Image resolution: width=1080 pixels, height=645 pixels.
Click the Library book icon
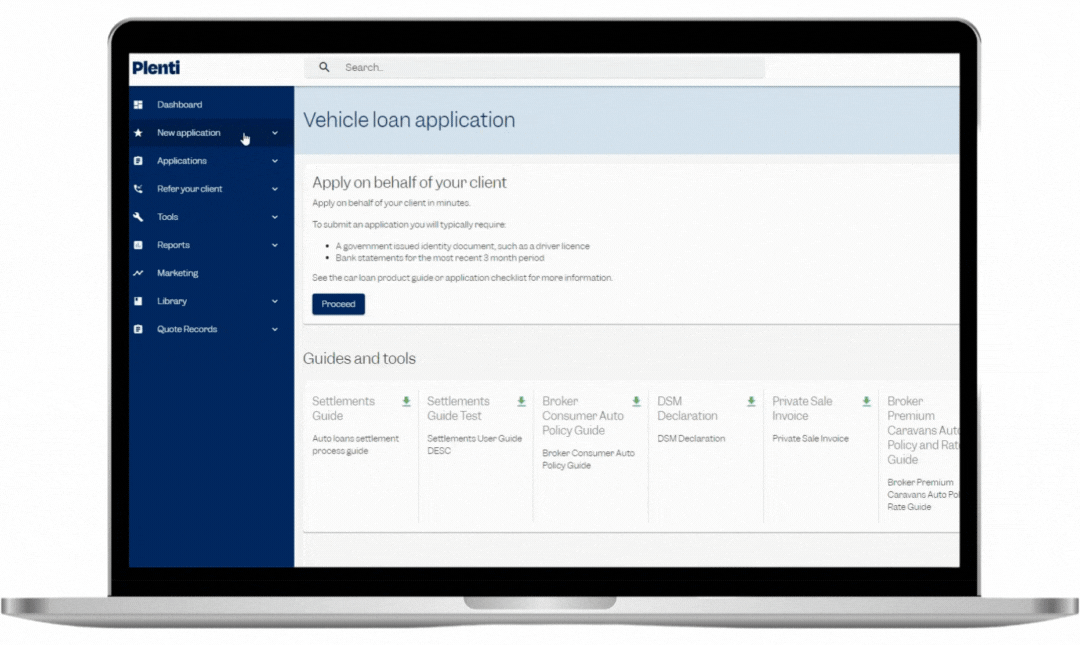click(138, 301)
